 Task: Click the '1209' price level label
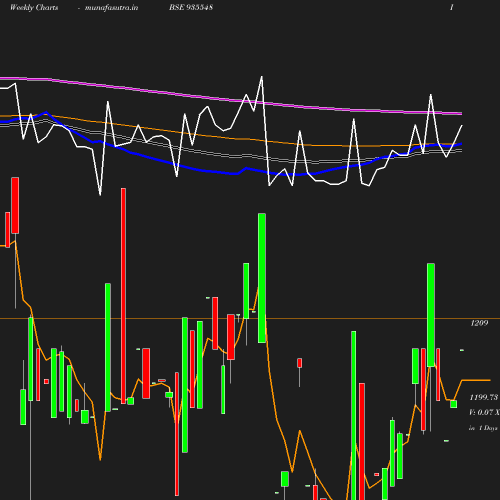click(479, 323)
